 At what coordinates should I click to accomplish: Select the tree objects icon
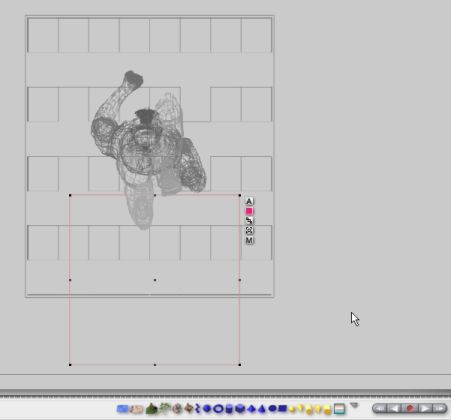coord(165,408)
